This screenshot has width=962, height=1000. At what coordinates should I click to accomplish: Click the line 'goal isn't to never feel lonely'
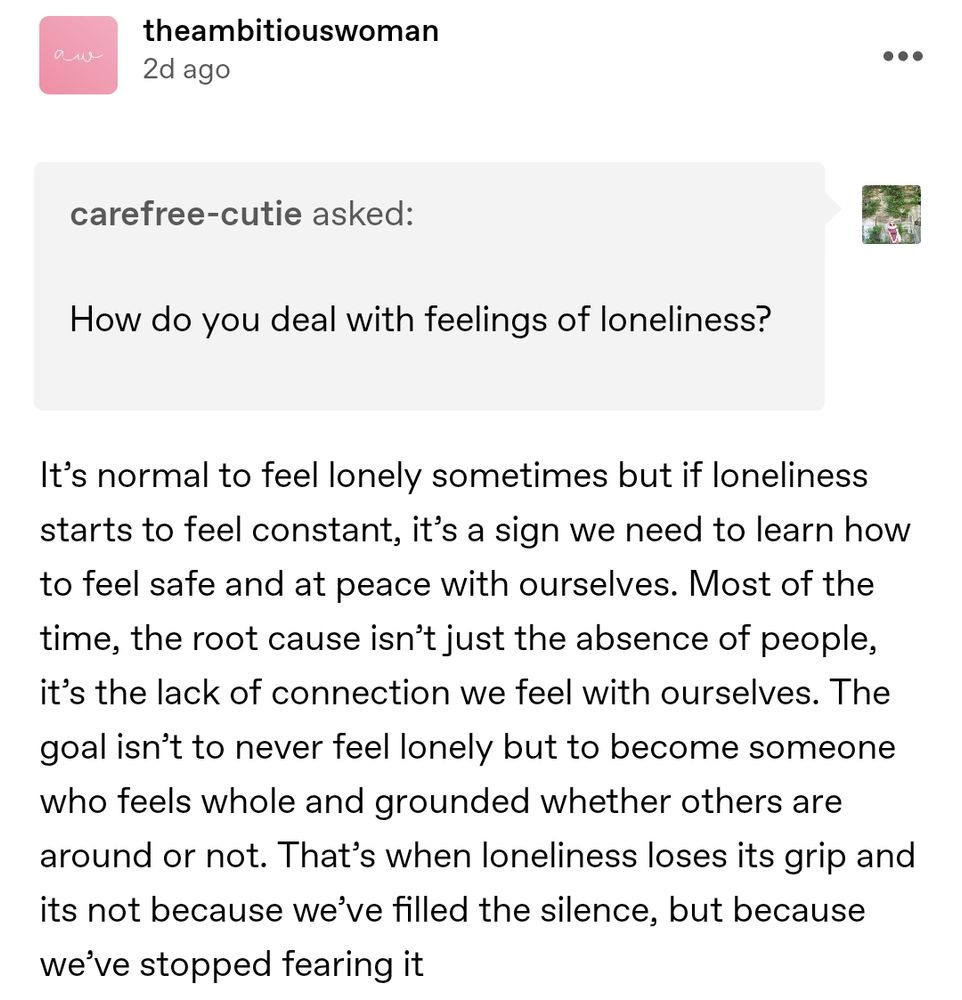tap(468, 747)
